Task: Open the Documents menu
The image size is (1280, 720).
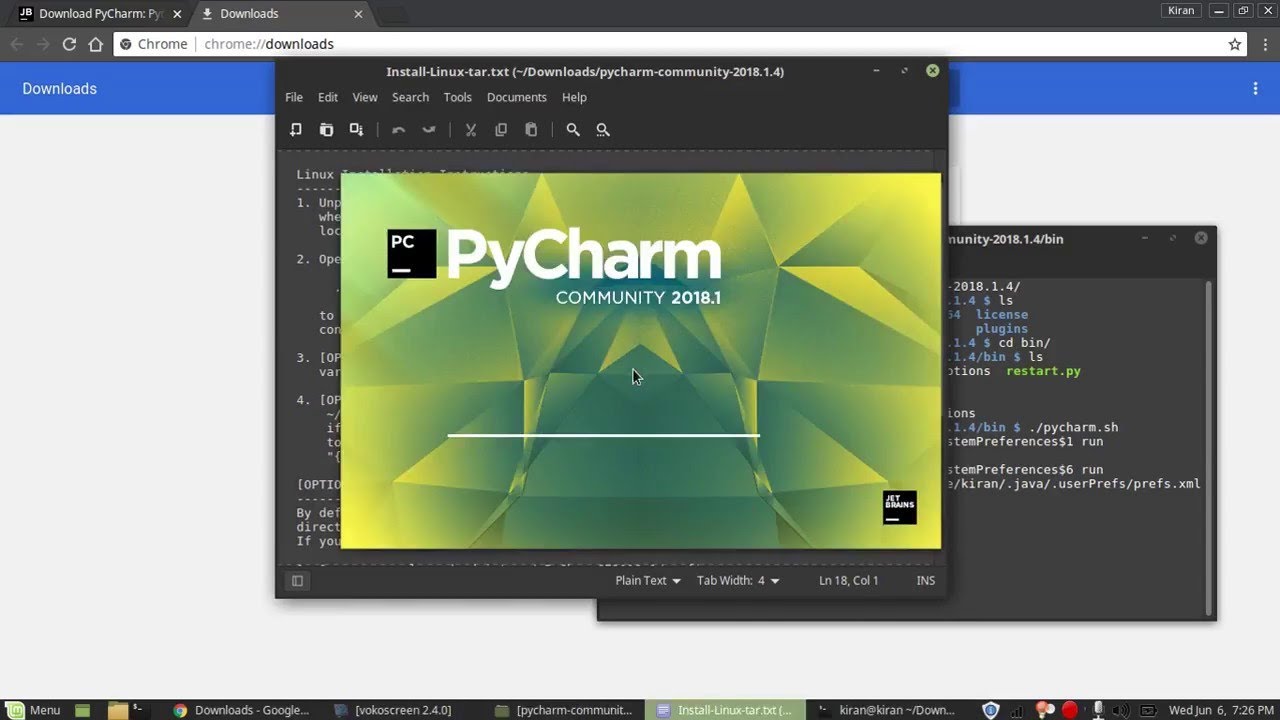Action: pos(517,97)
